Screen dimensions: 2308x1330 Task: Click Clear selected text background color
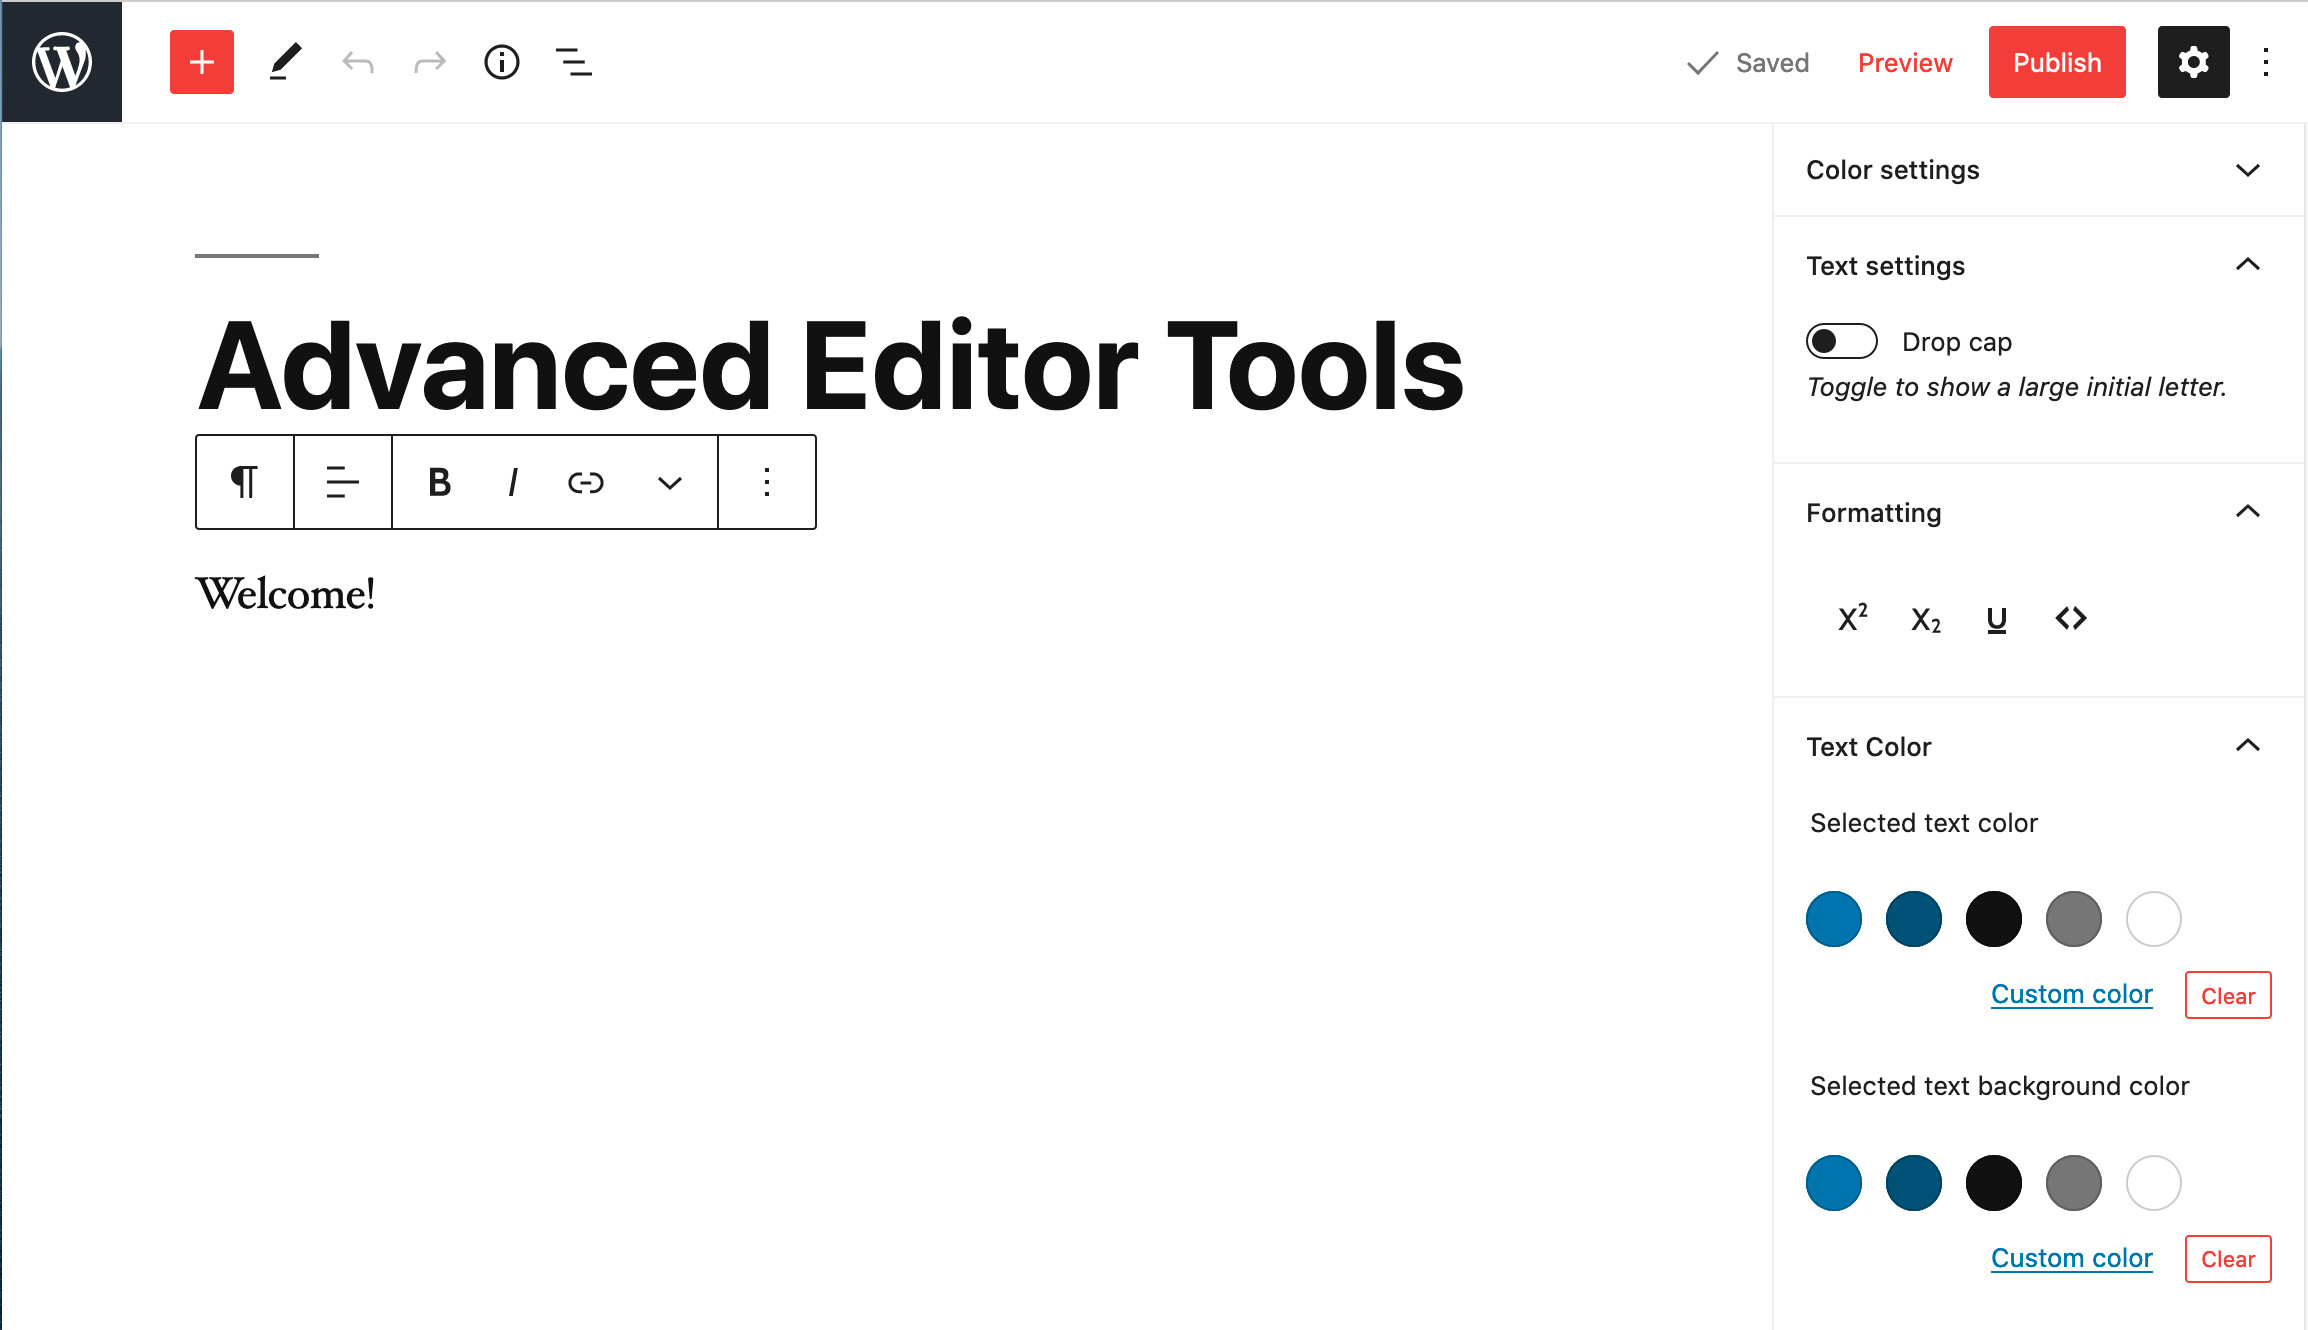coord(2227,1259)
